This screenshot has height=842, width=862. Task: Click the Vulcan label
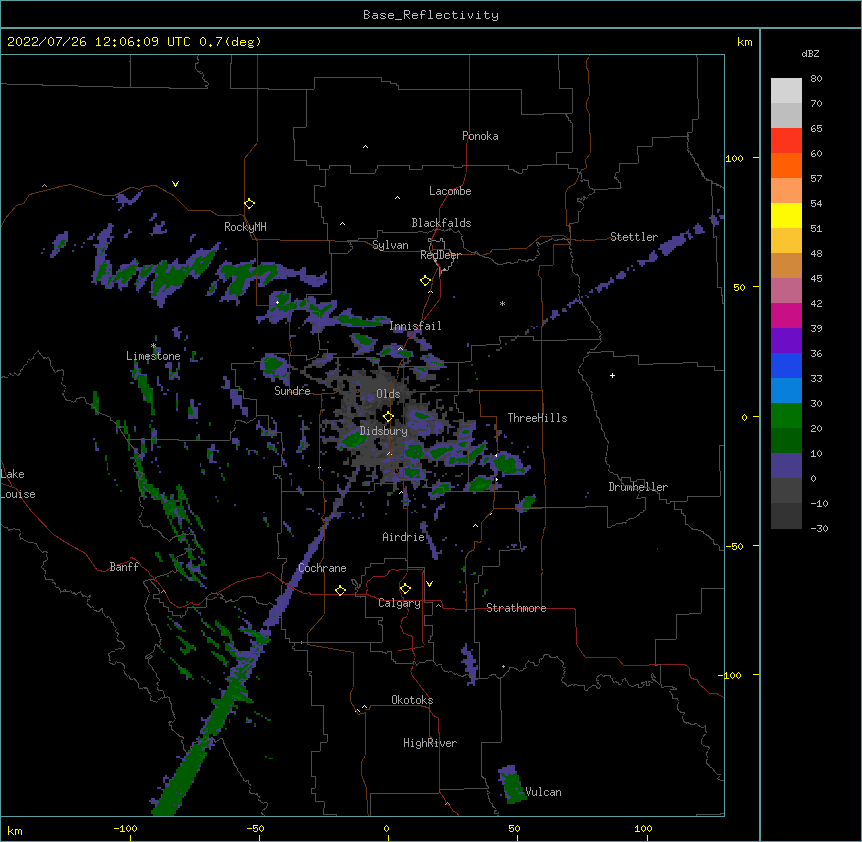point(543,792)
